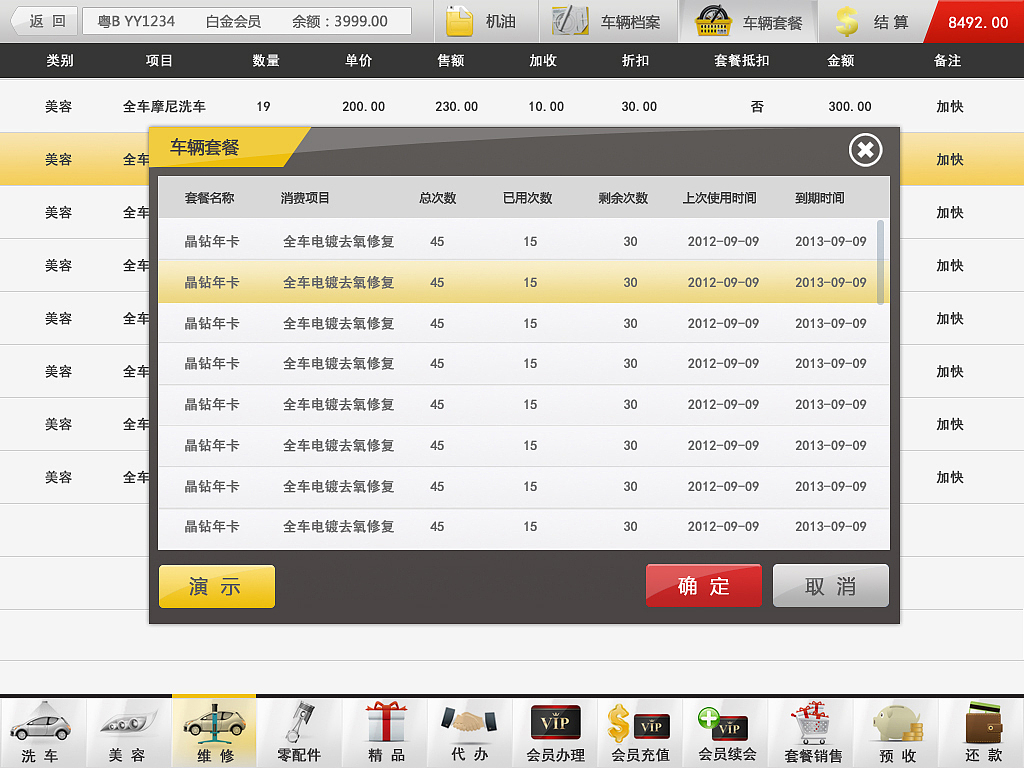The height and width of the screenshot is (768, 1024).
Task: Click 200.00 unit price cell
Action: (363, 106)
